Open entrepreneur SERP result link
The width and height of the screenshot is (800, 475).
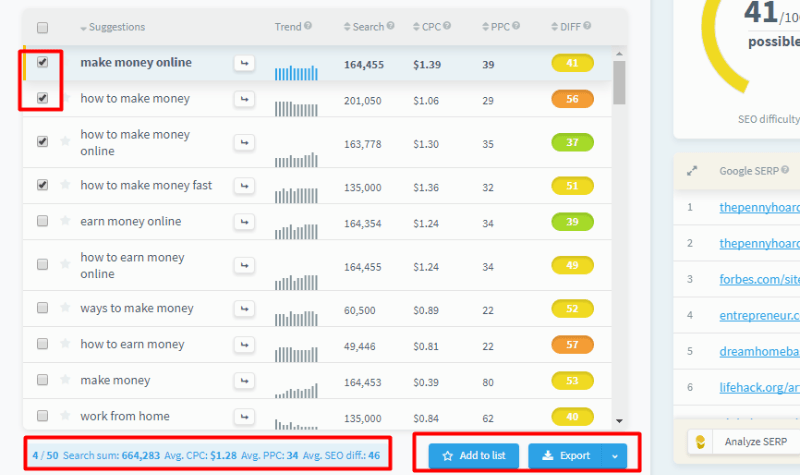click(x=760, y=315)
